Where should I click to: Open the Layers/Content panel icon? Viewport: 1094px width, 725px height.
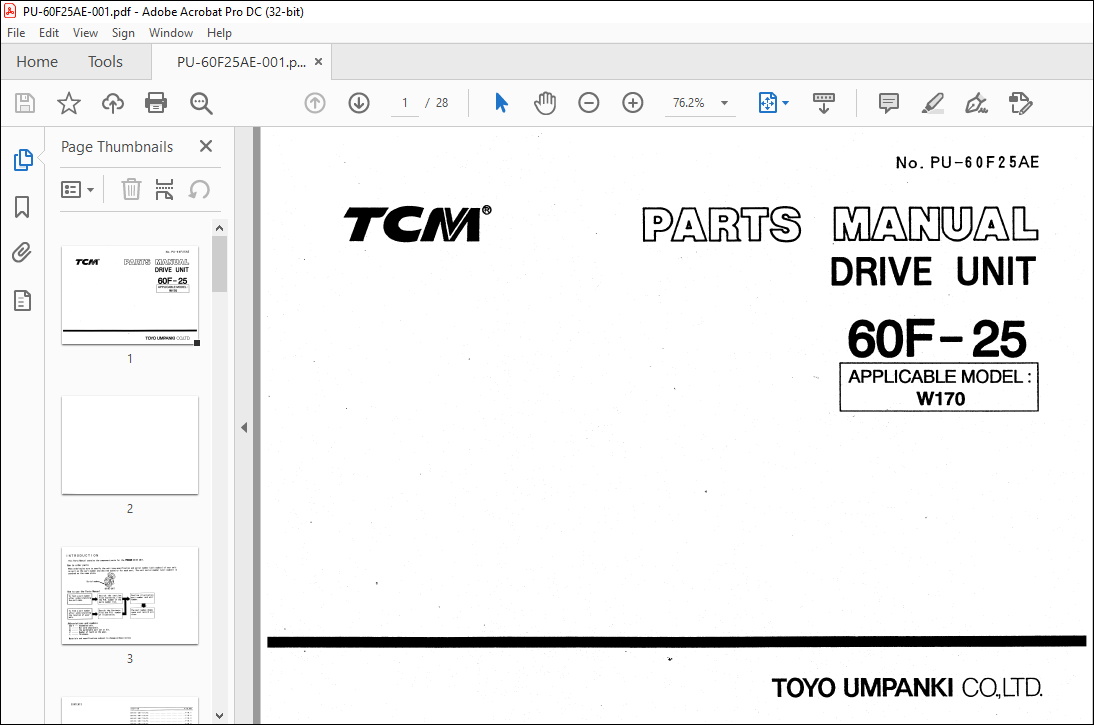click(x=22, y=301)
